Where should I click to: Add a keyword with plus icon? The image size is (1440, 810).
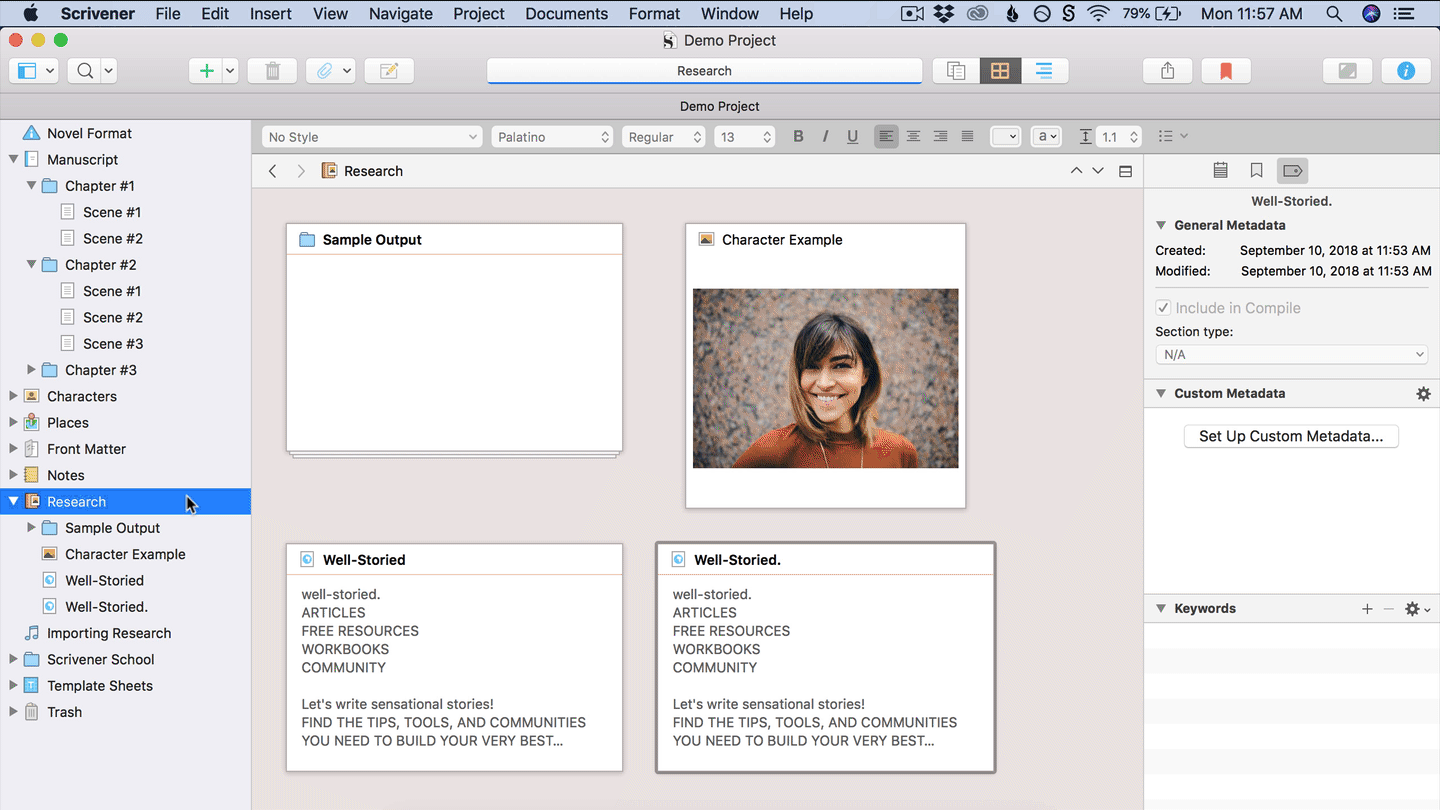tap(1367, 609)
